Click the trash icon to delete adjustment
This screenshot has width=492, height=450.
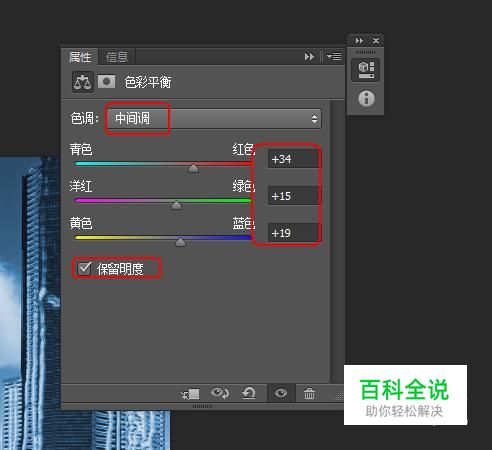point(309,394)
